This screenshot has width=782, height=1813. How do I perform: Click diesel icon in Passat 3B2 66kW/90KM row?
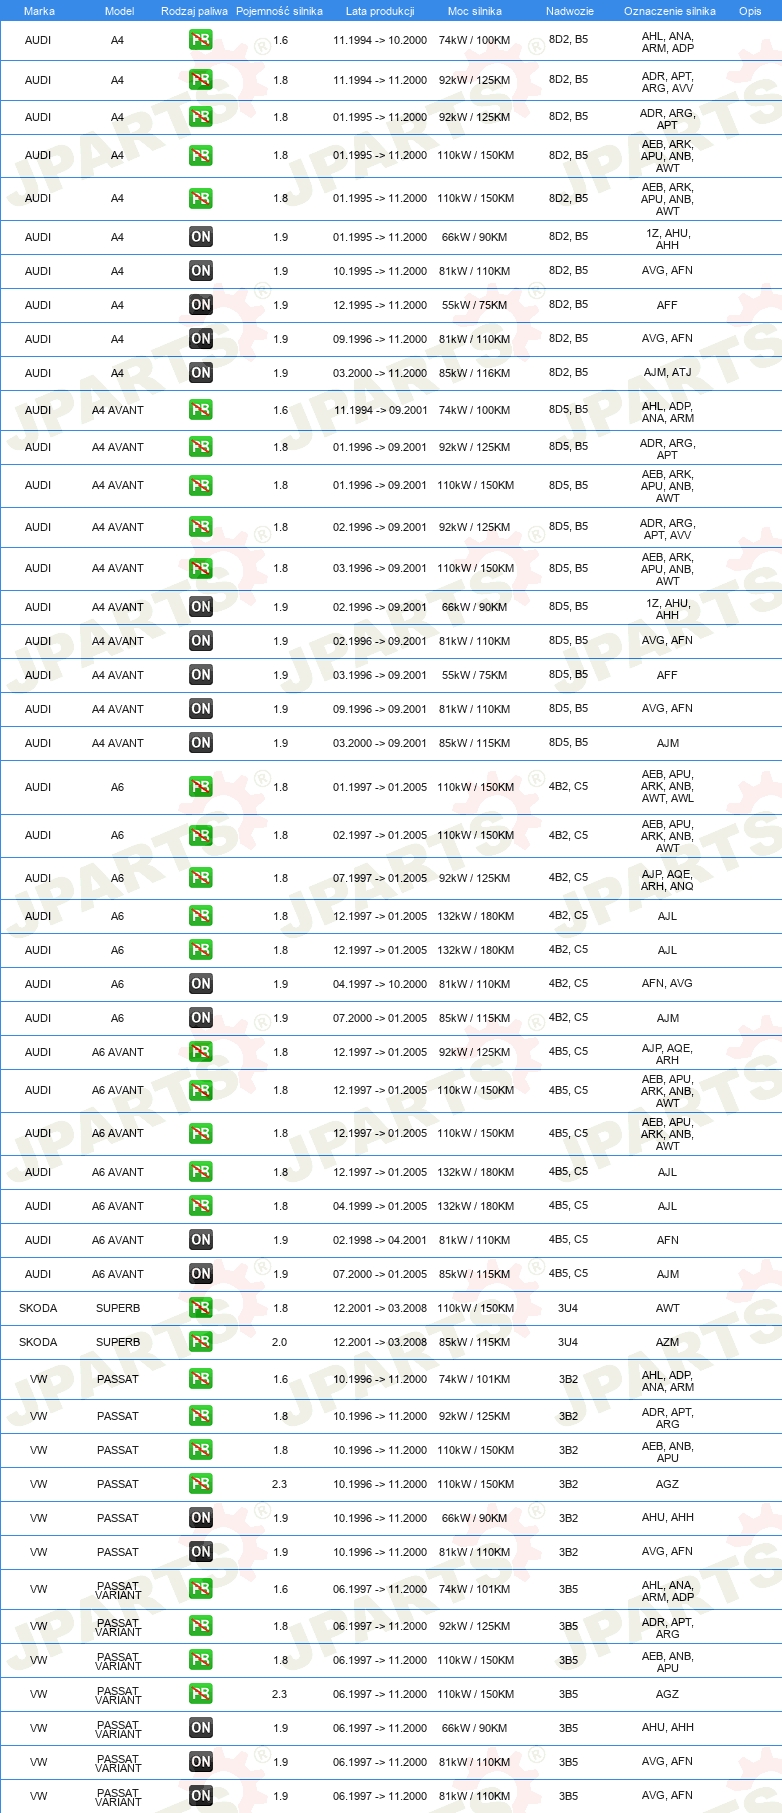pos(201,1518)
